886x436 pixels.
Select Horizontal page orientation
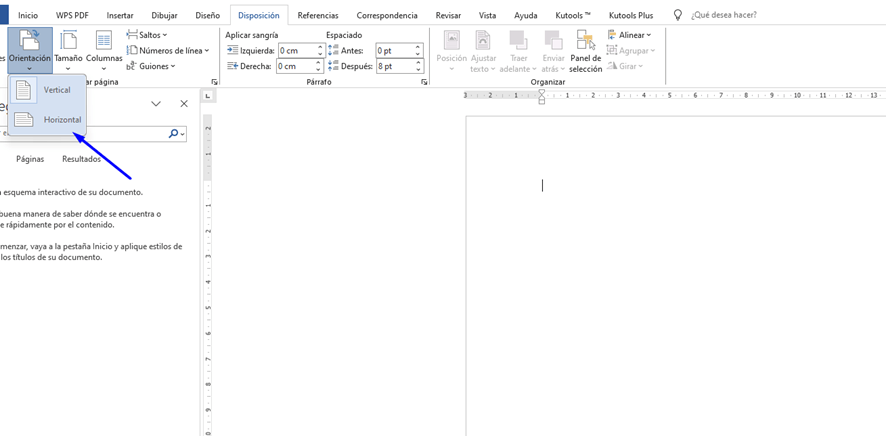[x=47, y=120]
